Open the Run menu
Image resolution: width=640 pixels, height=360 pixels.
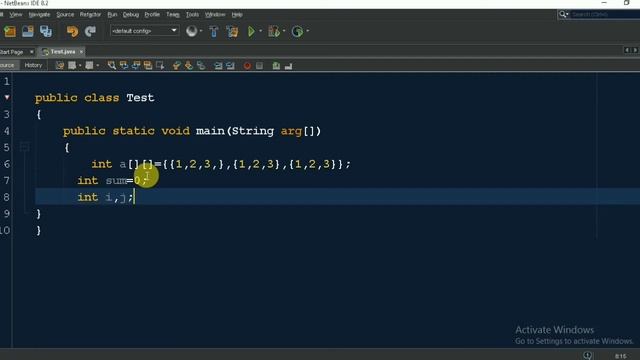(112, 15)
